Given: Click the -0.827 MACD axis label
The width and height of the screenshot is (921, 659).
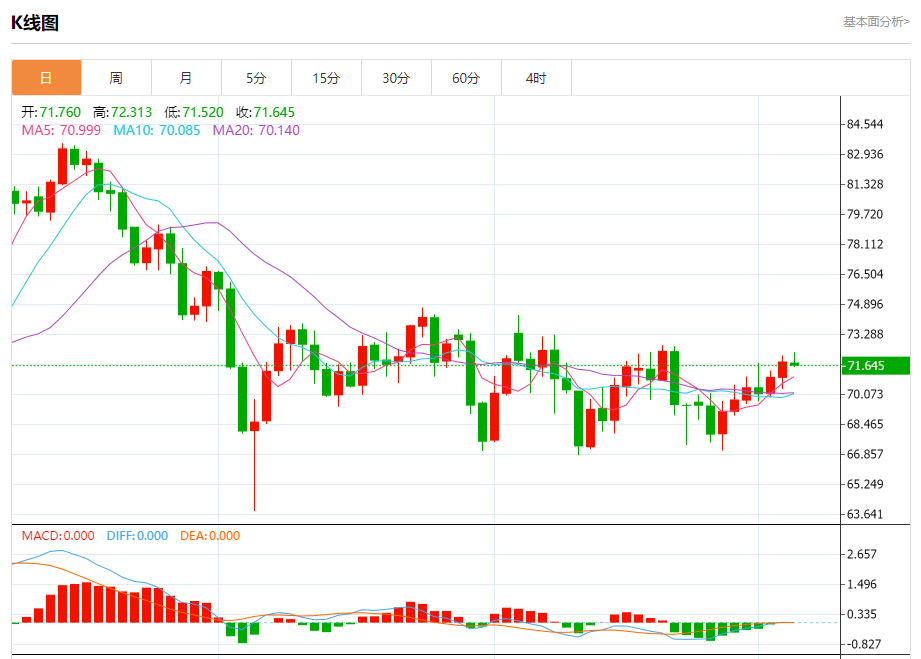Looking at the screenshot, I should click(x=862, y=644).
